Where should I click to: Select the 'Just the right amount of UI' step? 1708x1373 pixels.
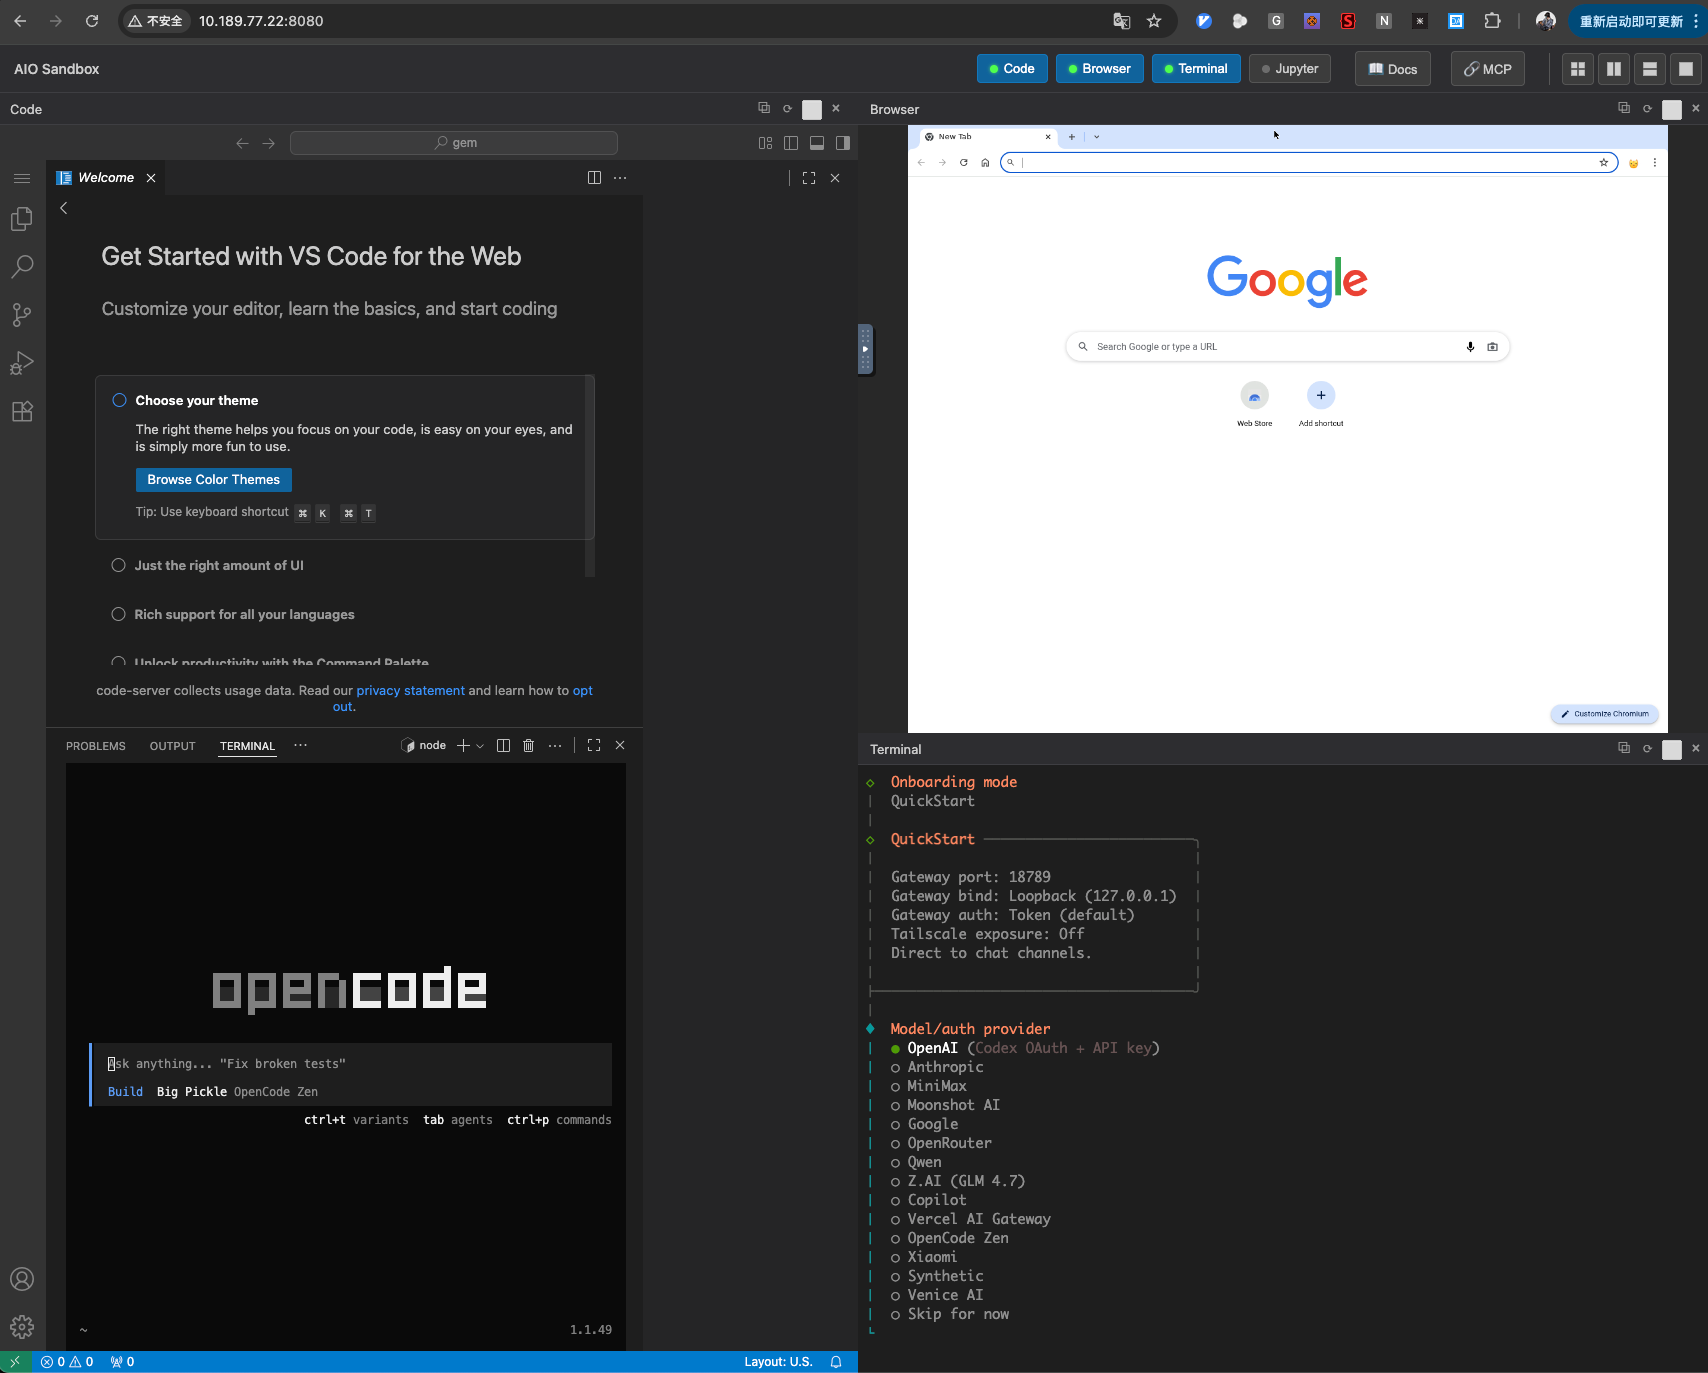click(219, 566)
